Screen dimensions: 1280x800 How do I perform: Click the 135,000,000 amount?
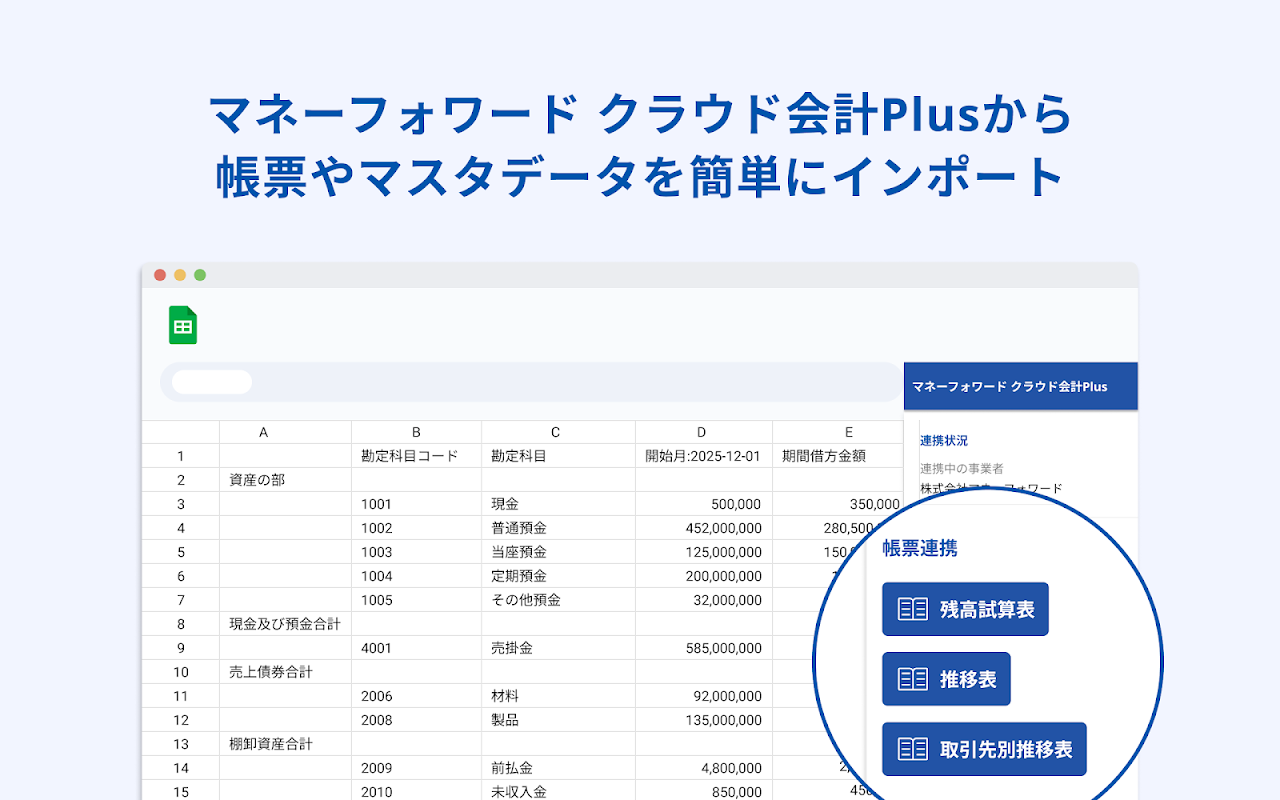704,720
